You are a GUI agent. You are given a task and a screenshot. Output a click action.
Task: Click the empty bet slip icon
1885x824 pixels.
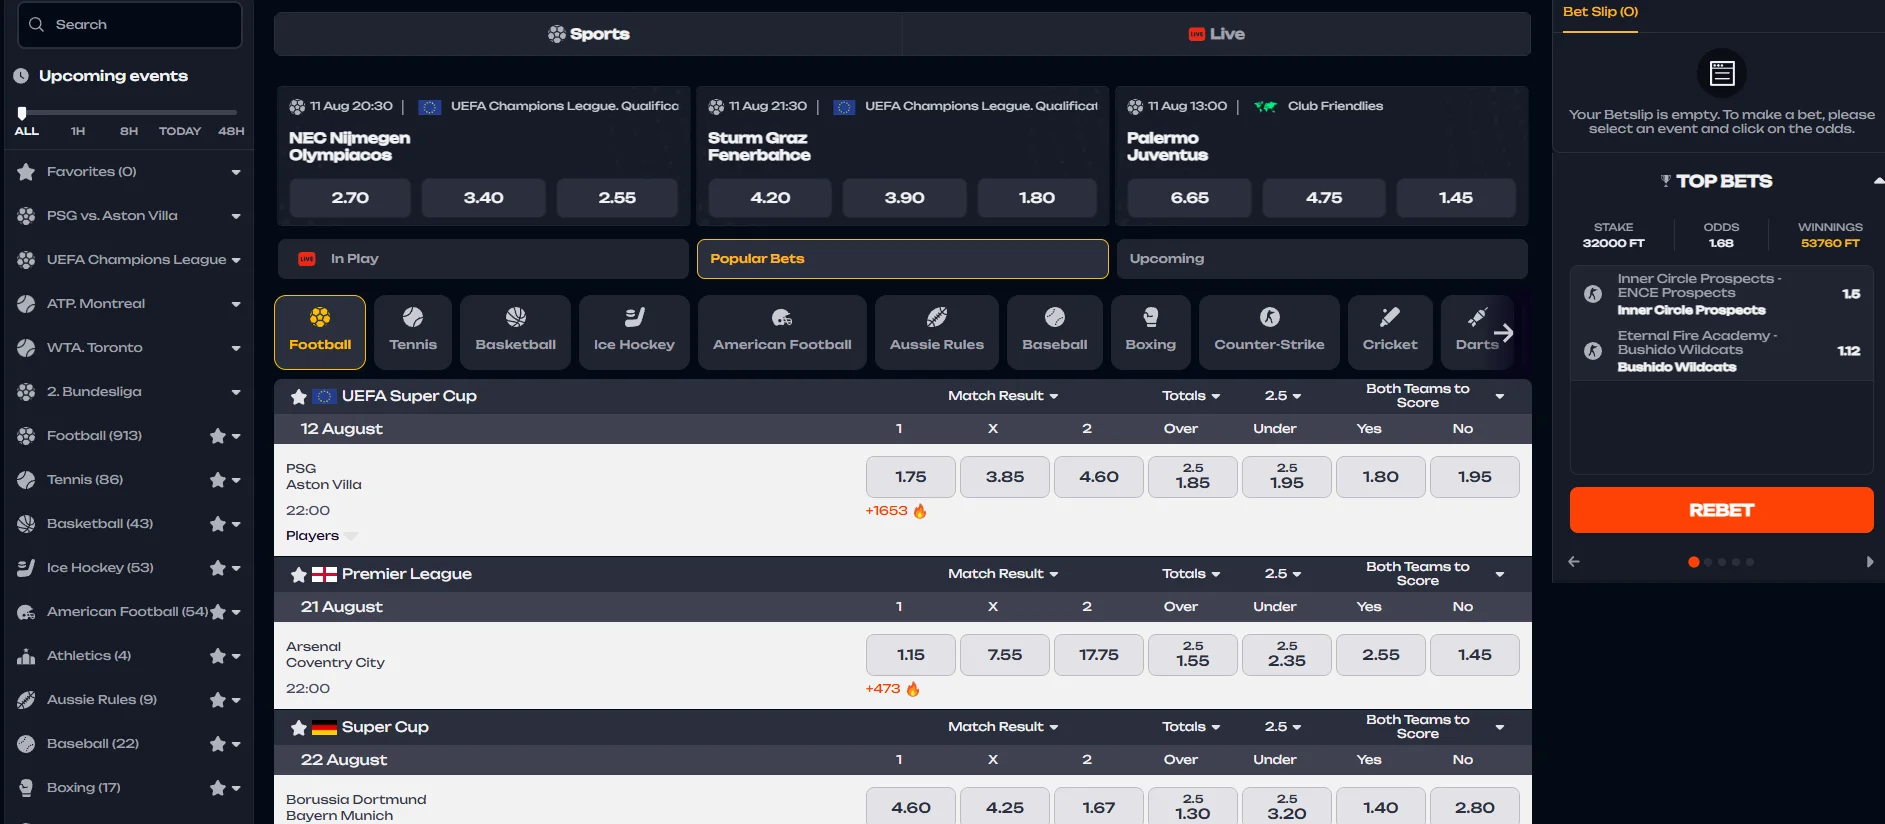pos(1722,73)
